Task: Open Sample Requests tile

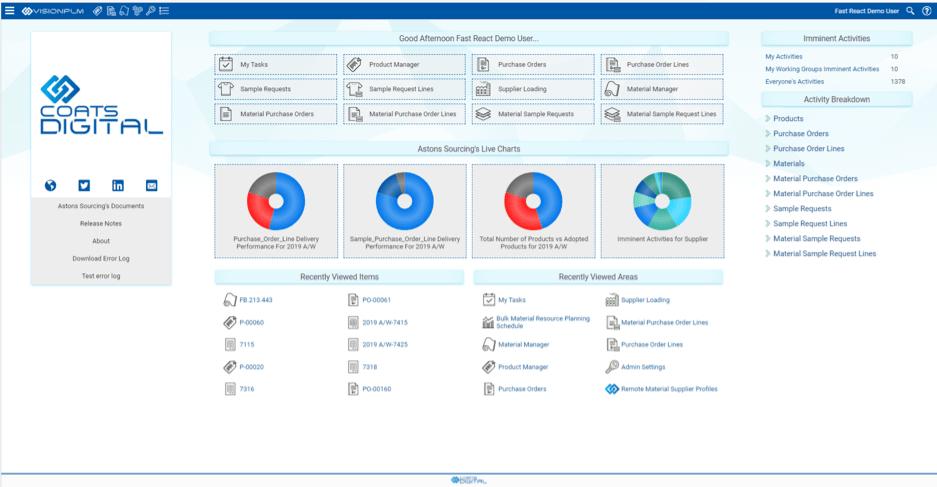Action: [275, 89]
